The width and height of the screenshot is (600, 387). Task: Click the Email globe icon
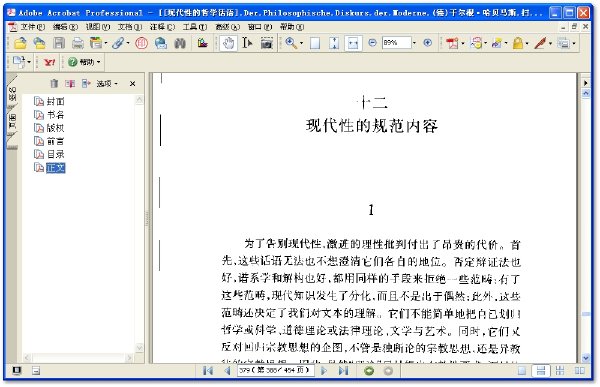161,43
